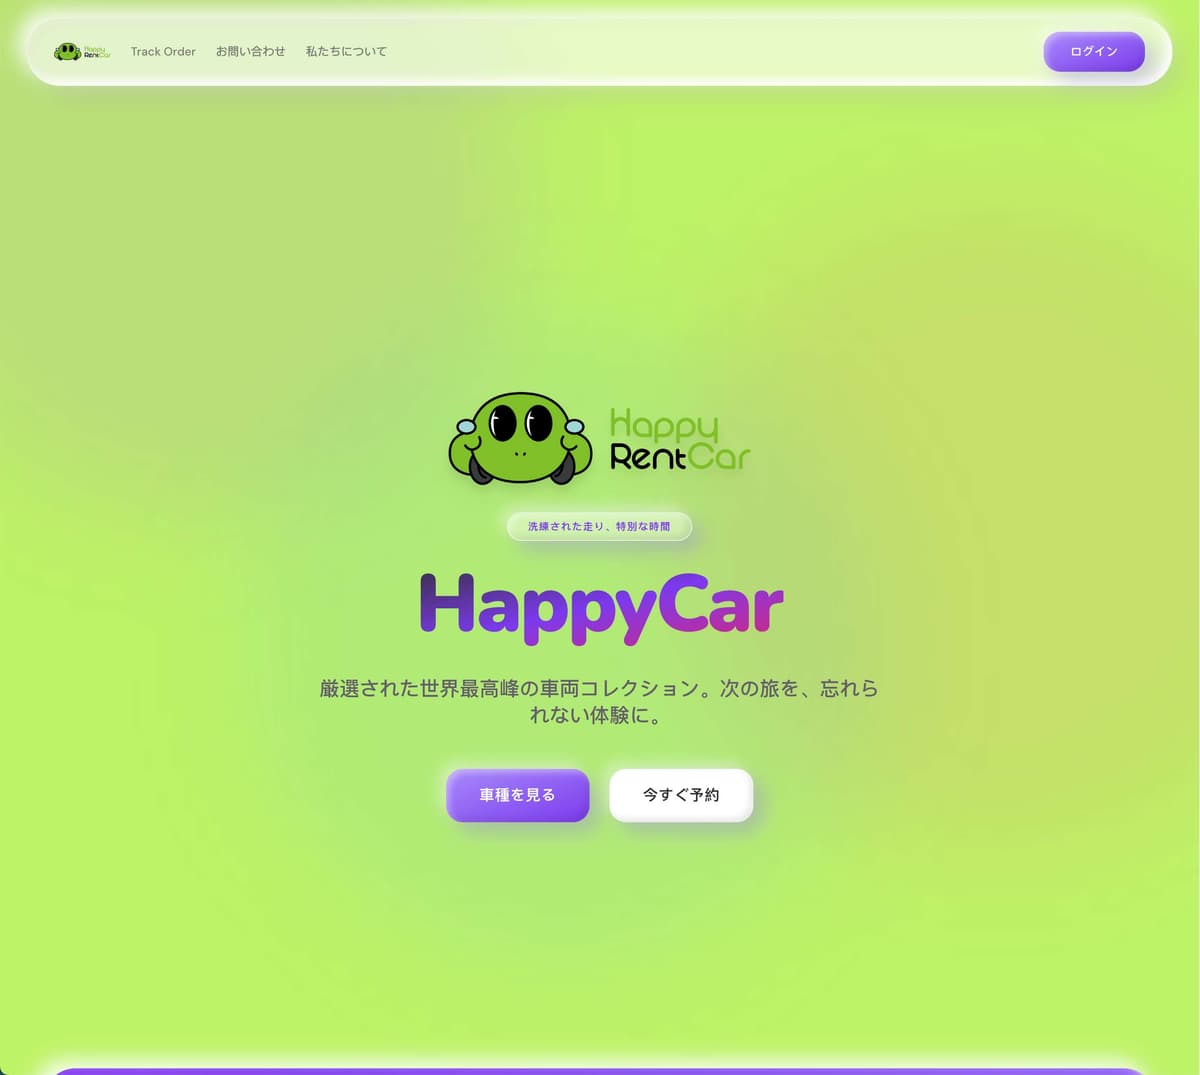
Task: Open the お問い合わせ page from the navbar
Action: (251, 51)
